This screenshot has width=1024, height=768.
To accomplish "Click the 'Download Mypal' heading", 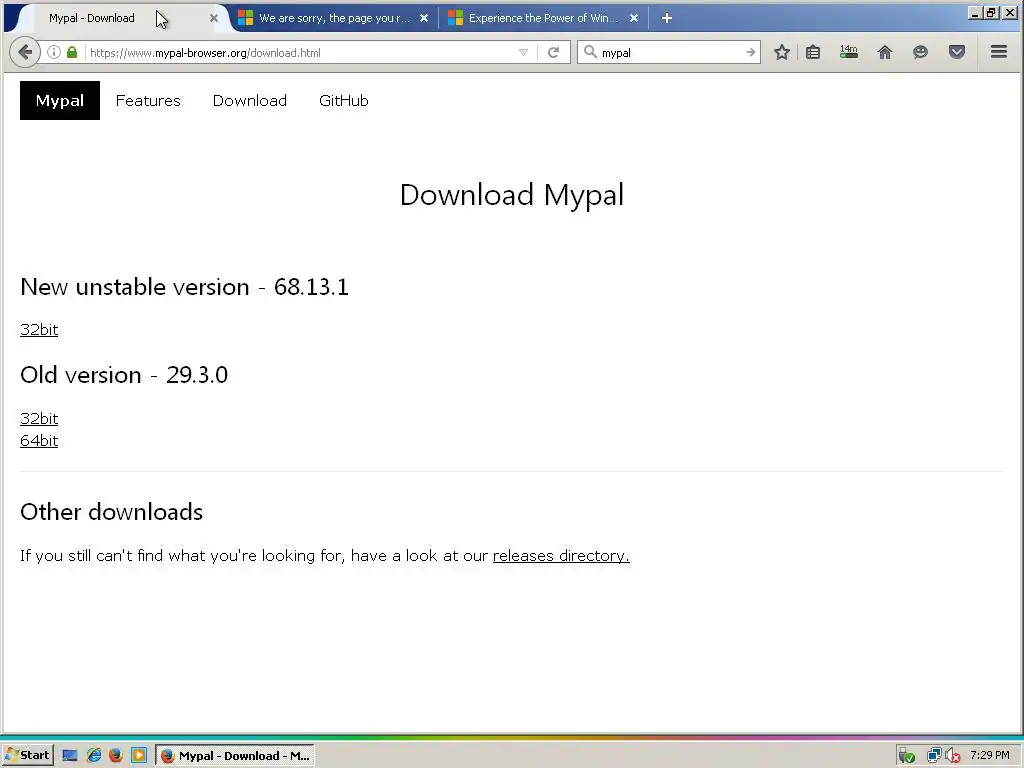I will (x=512, y=195).
